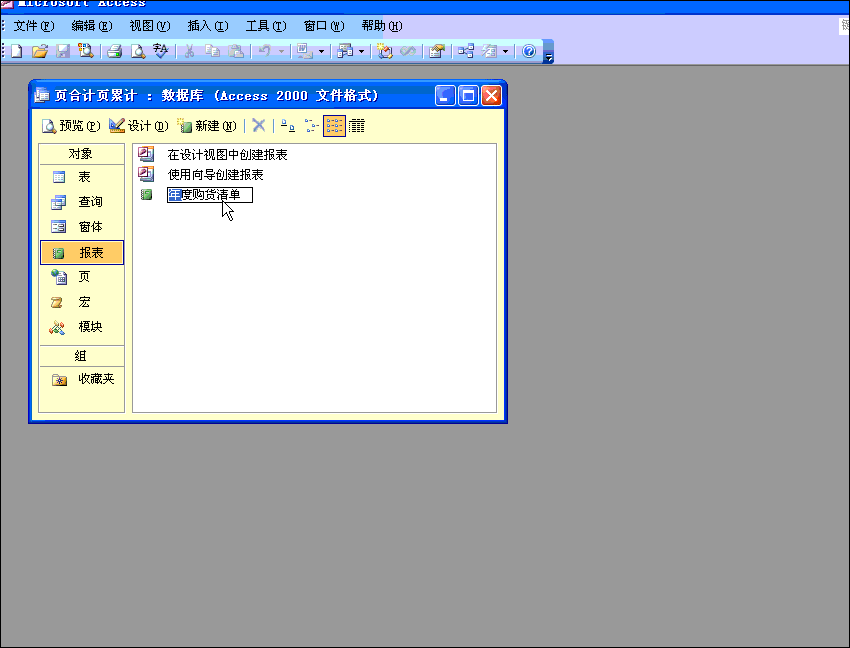Image resolution: width=850 pixels, height=648 pixels.
Task: Click the 年度购货清单 report icon
Action: (146, 195)
